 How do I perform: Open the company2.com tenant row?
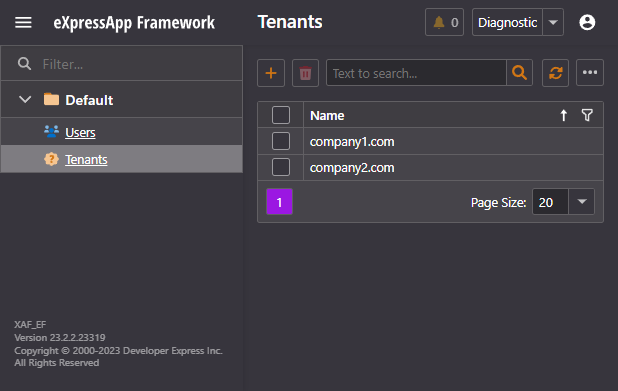click(352, 168)
